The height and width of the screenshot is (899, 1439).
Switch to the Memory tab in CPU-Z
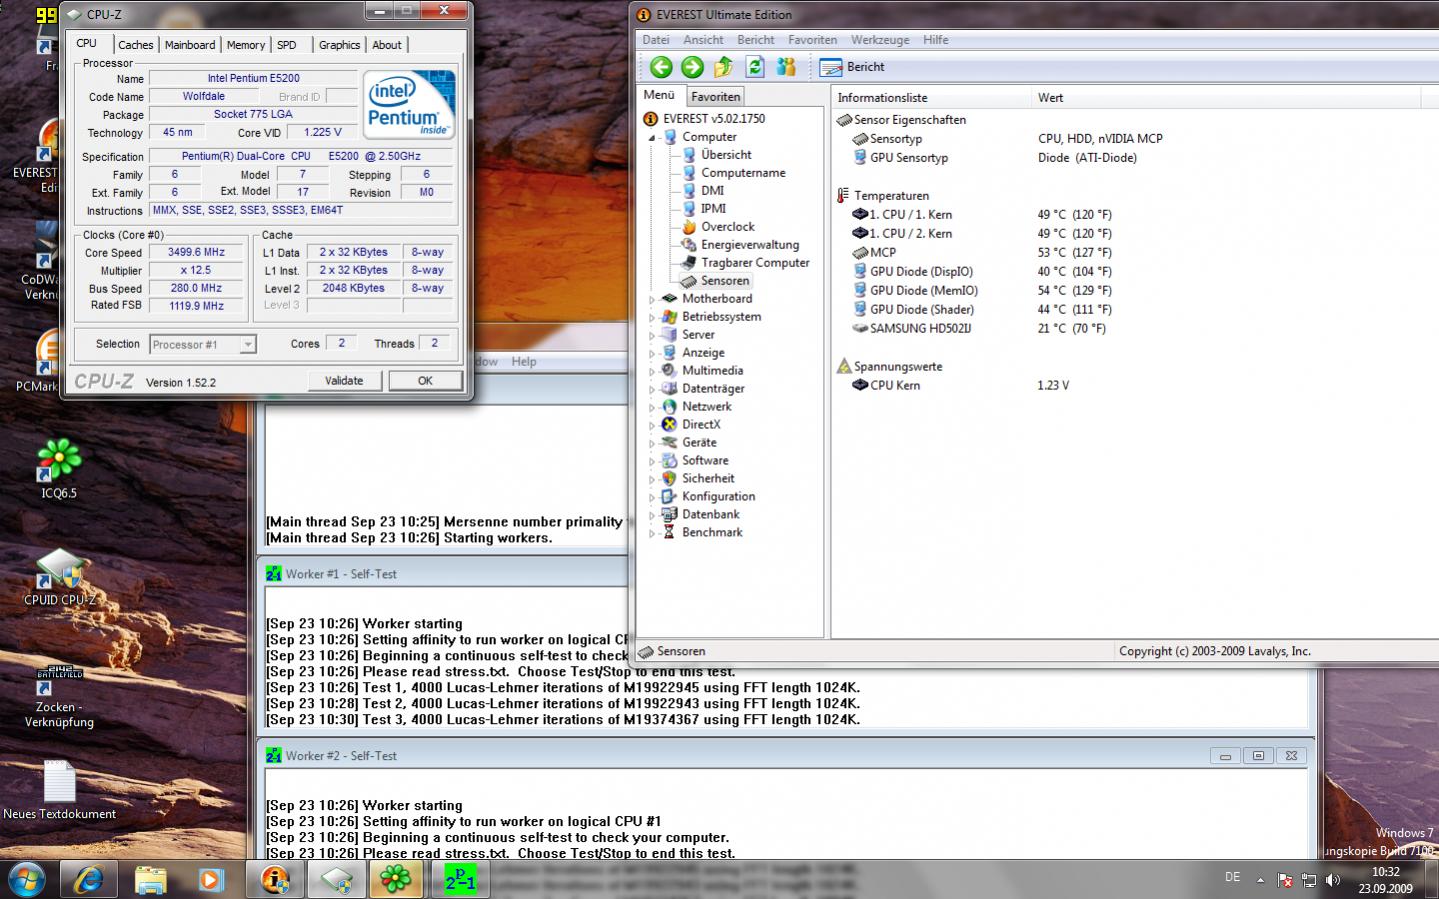(x=245, y=45)
